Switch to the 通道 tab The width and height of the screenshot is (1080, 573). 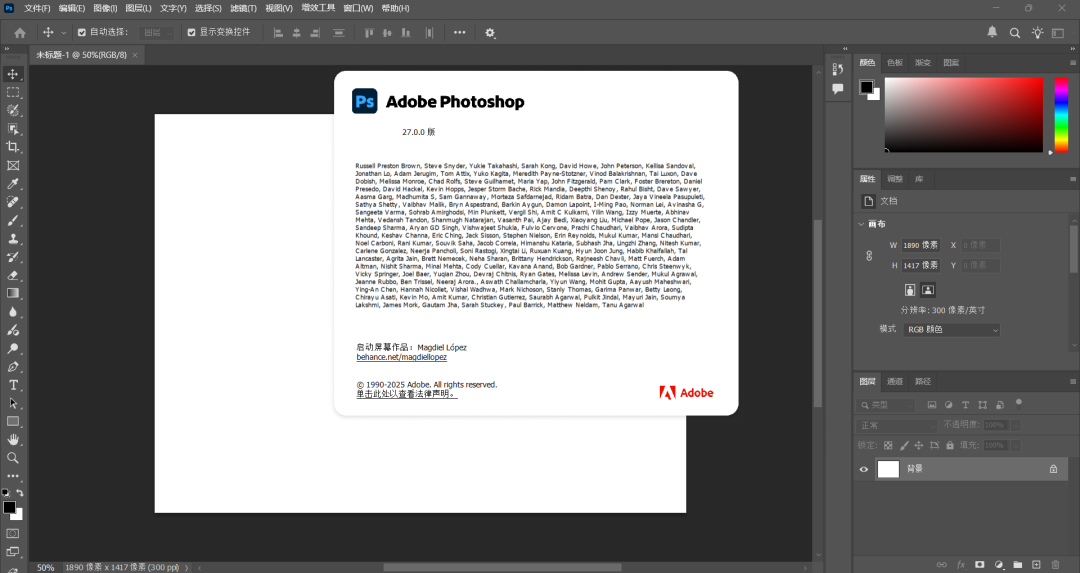[895, 381]
